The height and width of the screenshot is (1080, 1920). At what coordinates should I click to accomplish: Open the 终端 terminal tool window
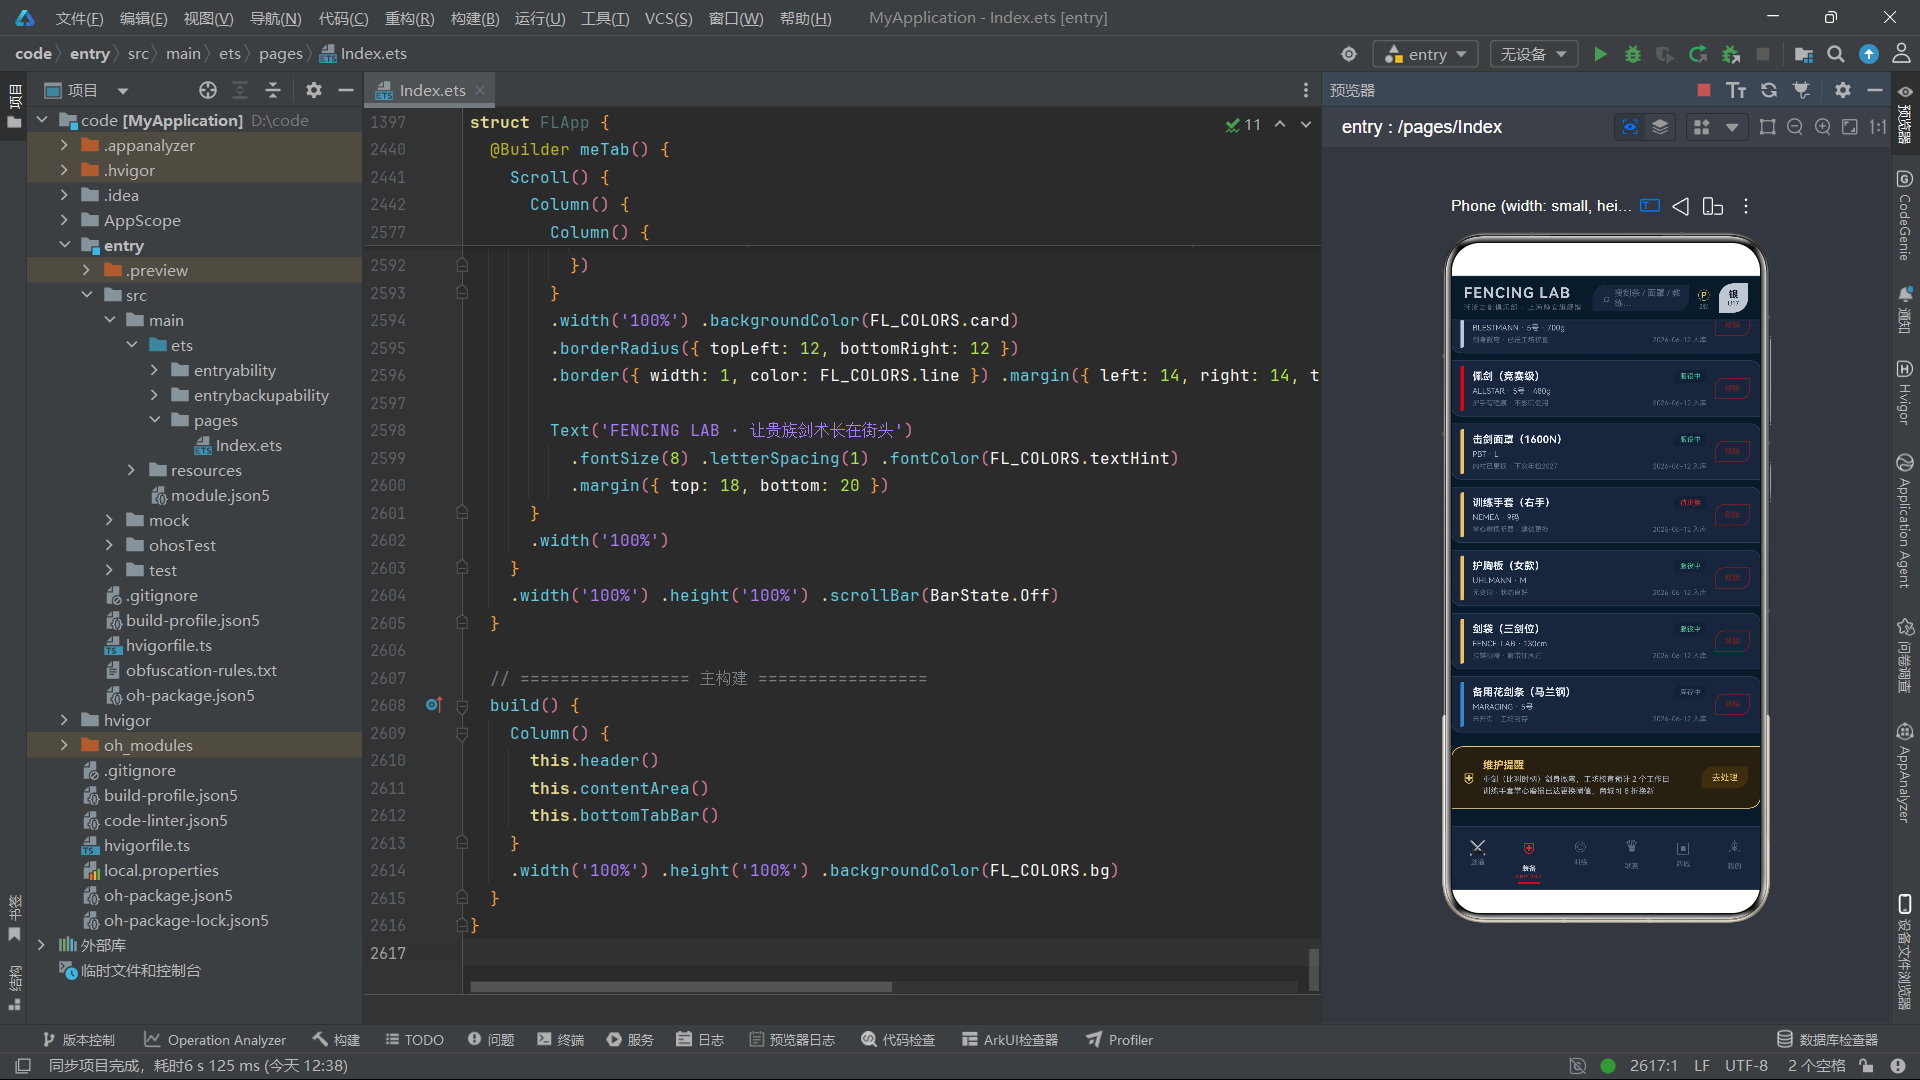(x=560, y=1040)
